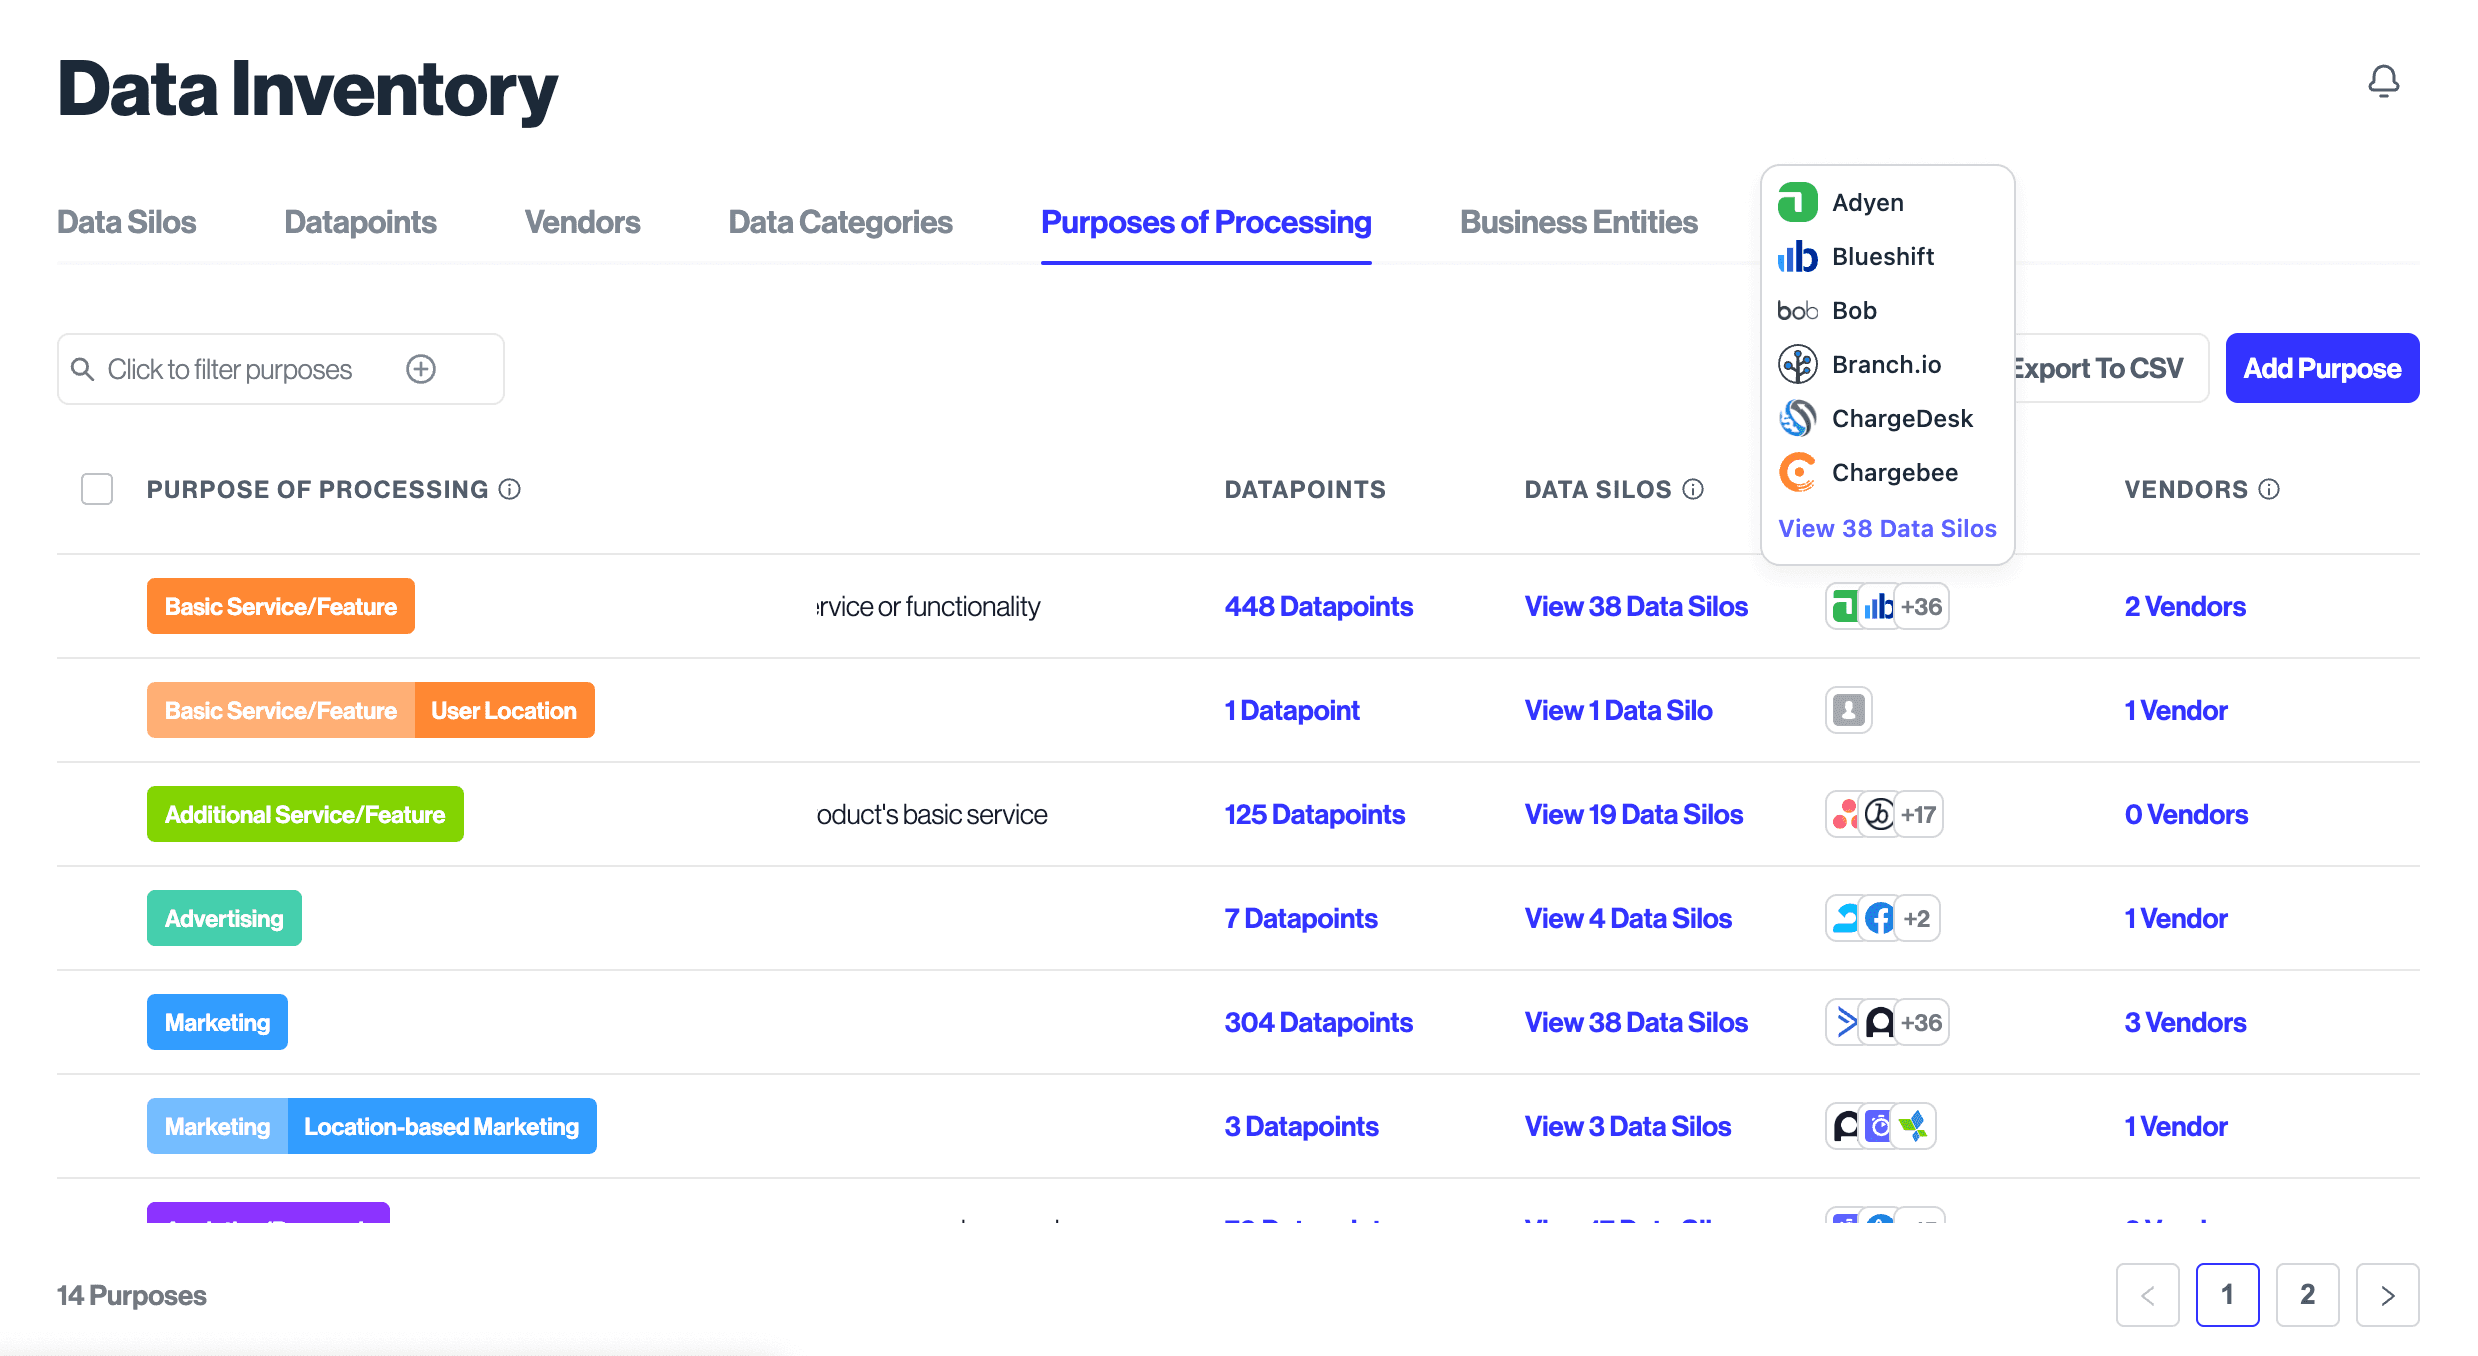
Task: Click the Adyen icon in the vendor popup
Action: 1797,202
